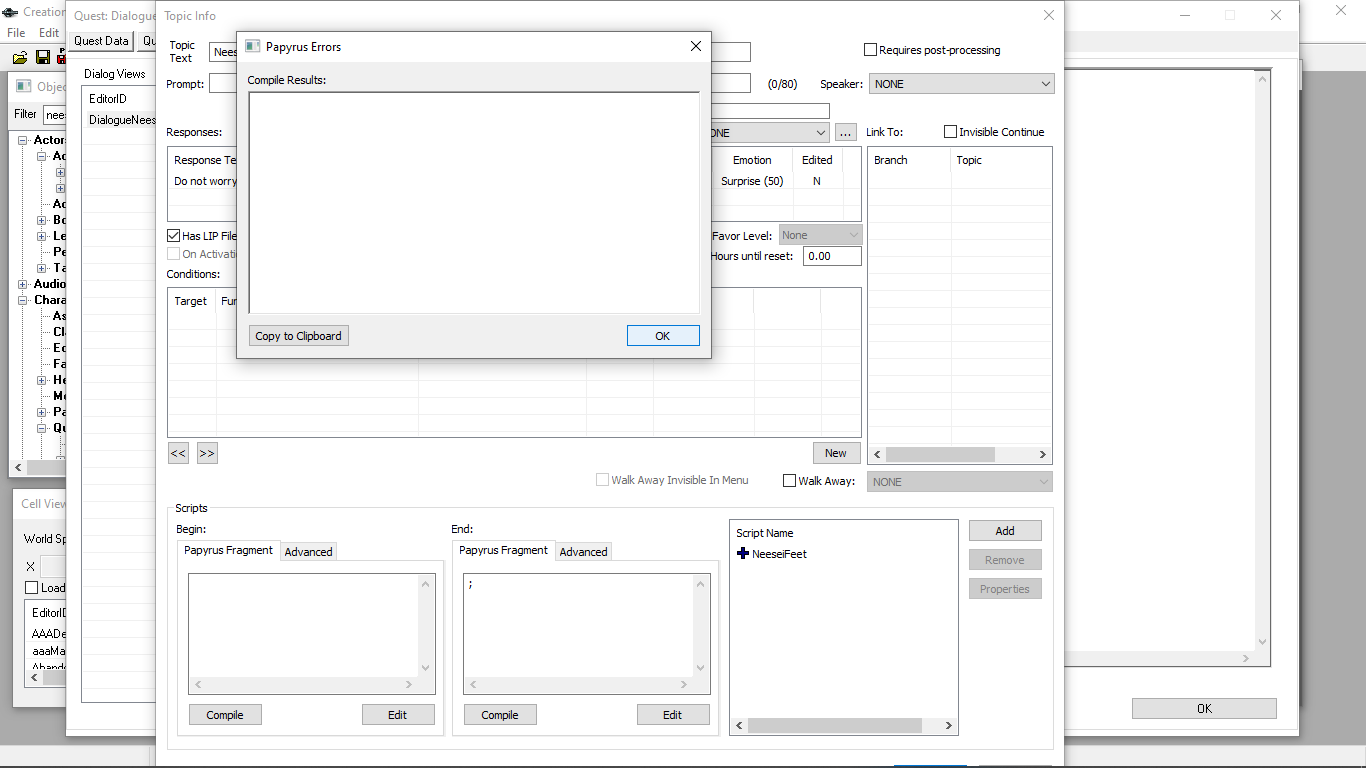This screenshot has height=768, width=1366.
Task: Click the Link To list horizontal scrollbar
Action: click(x=940, y=454)
